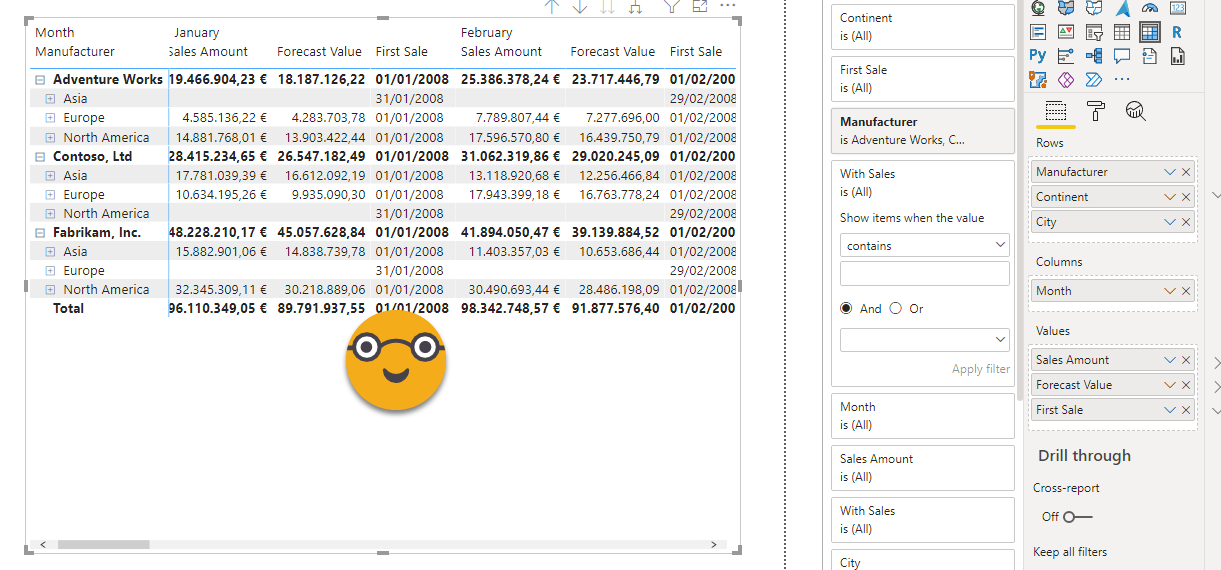Open the matrix More options ellipsis
Viewport: 1221px width, 570px height.
coord(727,6)
